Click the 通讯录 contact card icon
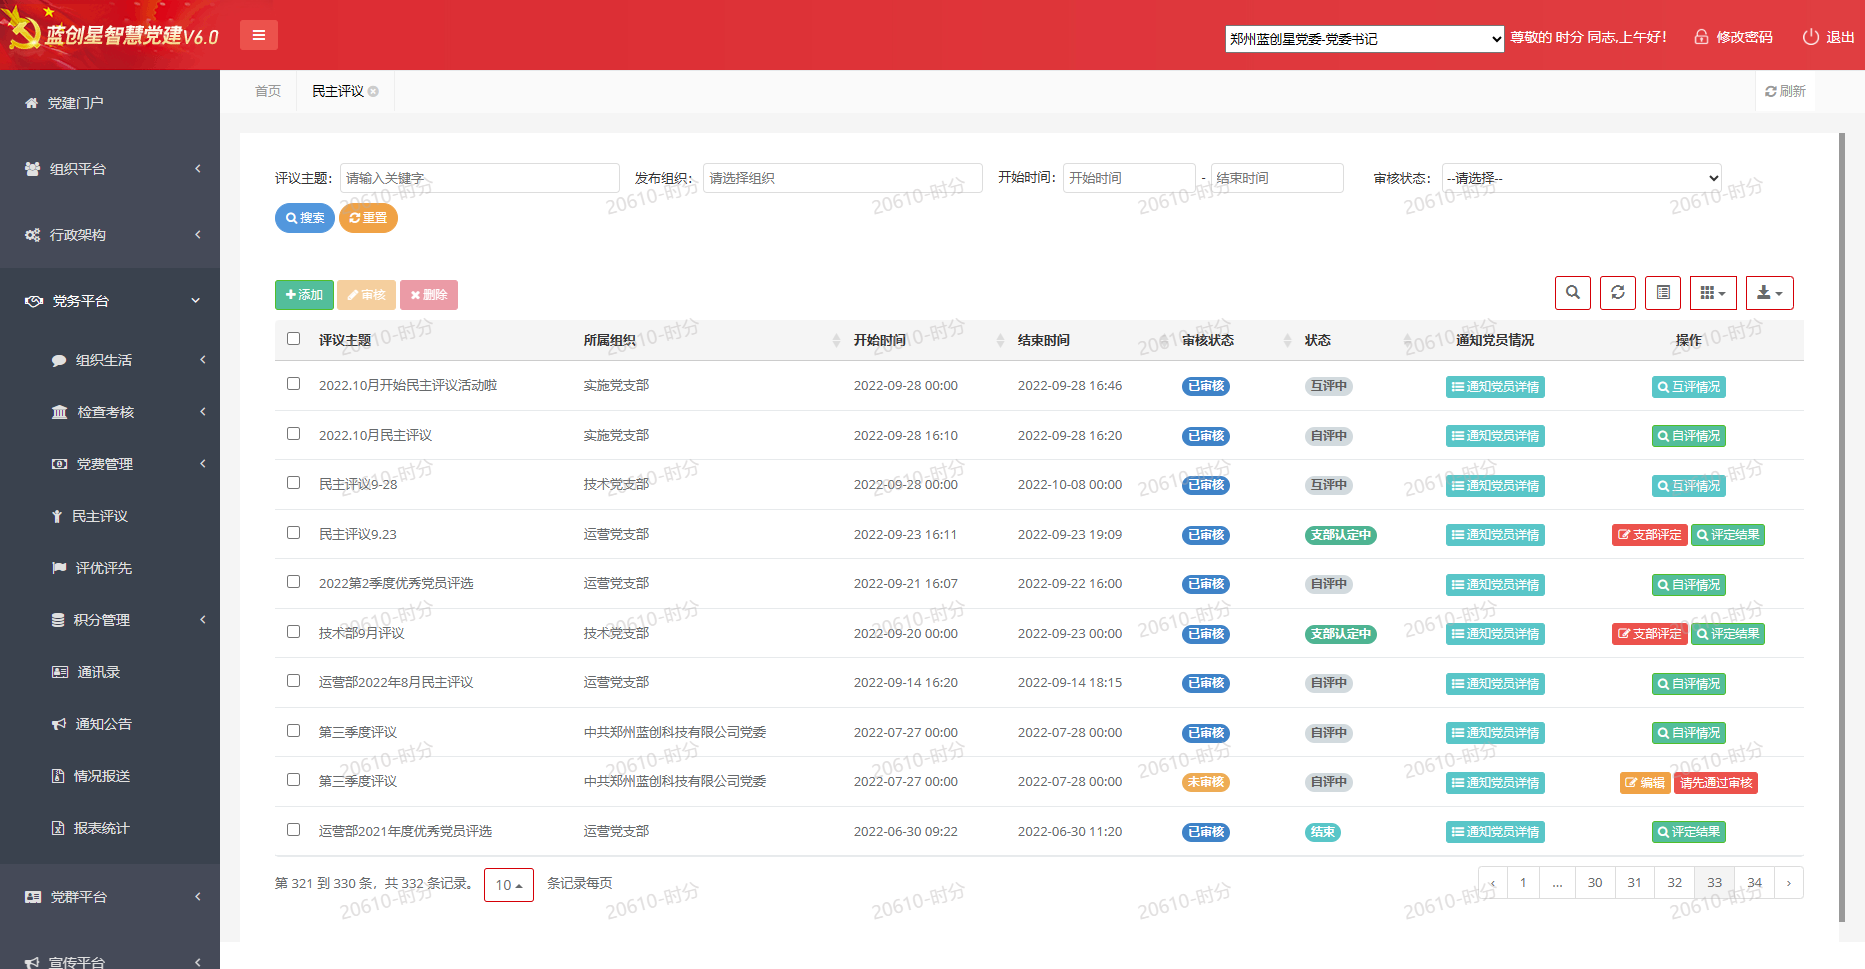The height and width of the screenshot is (969, 1865). point(60,672)
